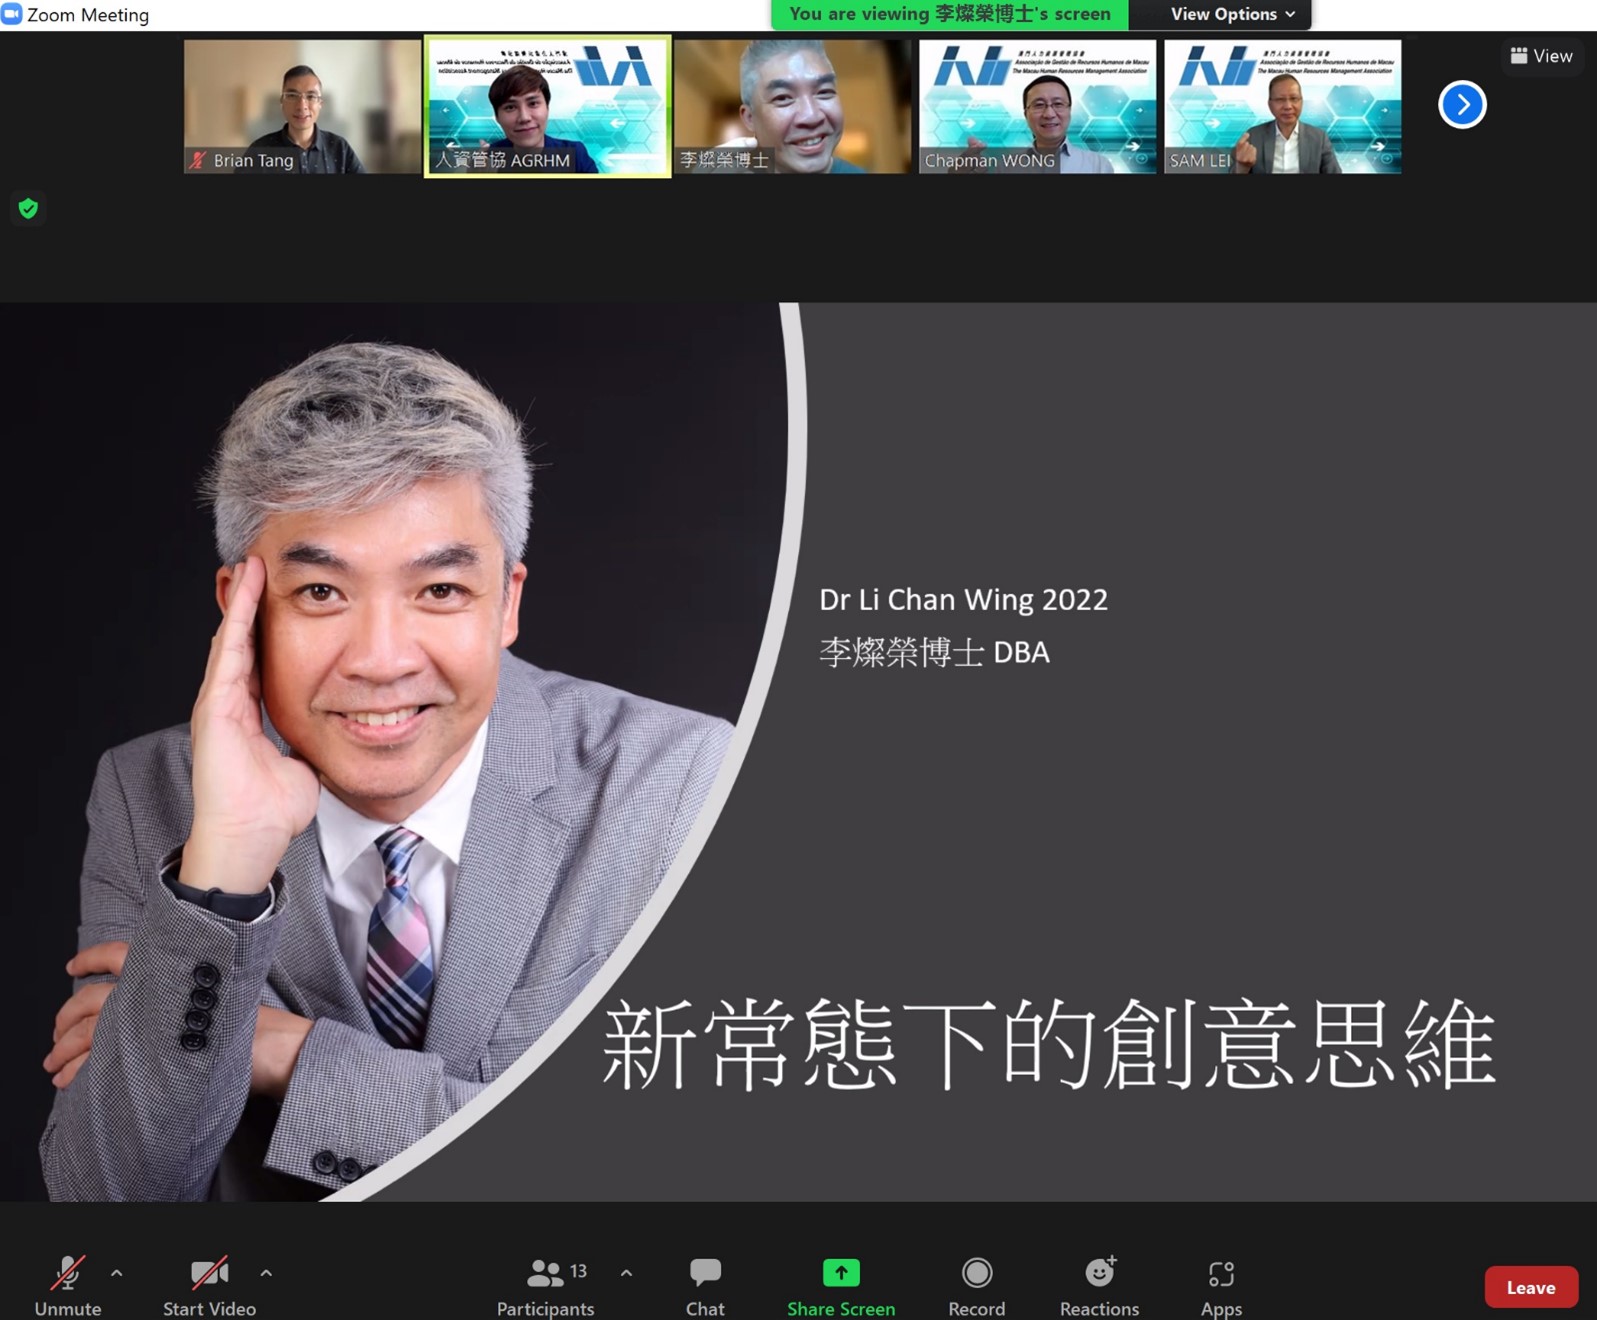The width and height of the screenshot is (1597, 1320).
Task: Click the slide text Dr Li Chan Wing 2022
Action: point(963,599)
